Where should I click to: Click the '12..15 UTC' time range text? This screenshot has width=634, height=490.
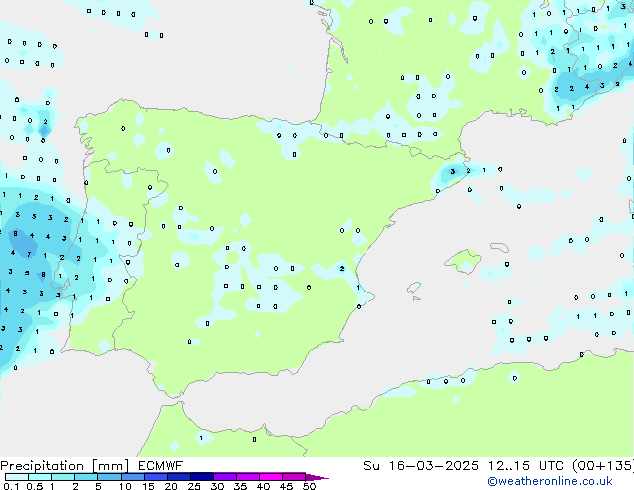(525, 466)
